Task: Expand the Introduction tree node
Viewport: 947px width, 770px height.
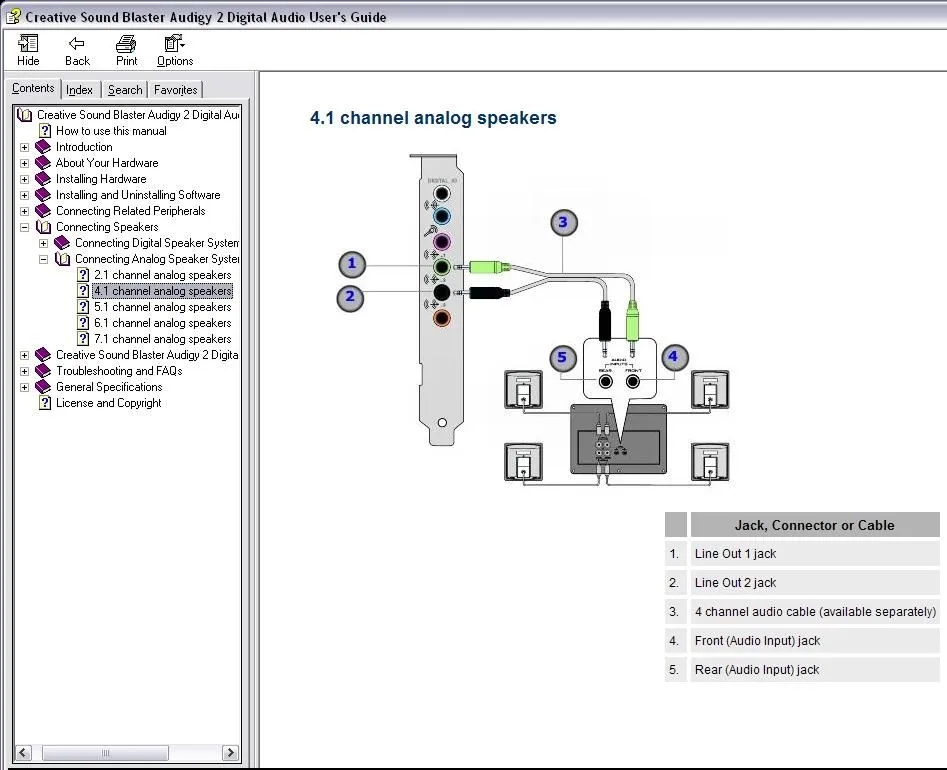Action: [24, 147]
